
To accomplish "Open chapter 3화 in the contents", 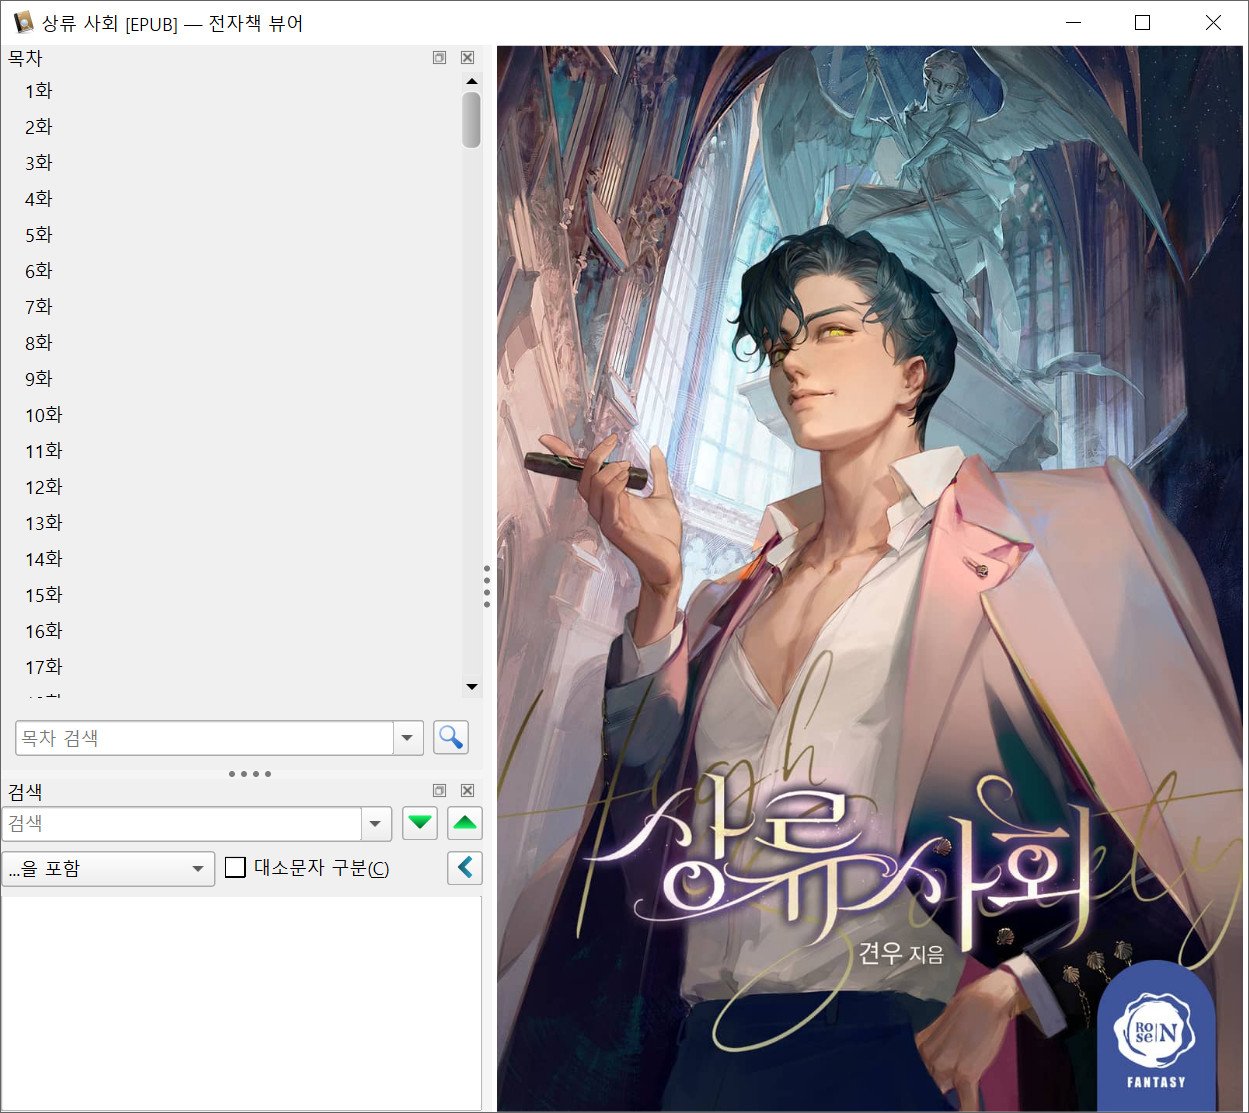I will pos(38,163).
